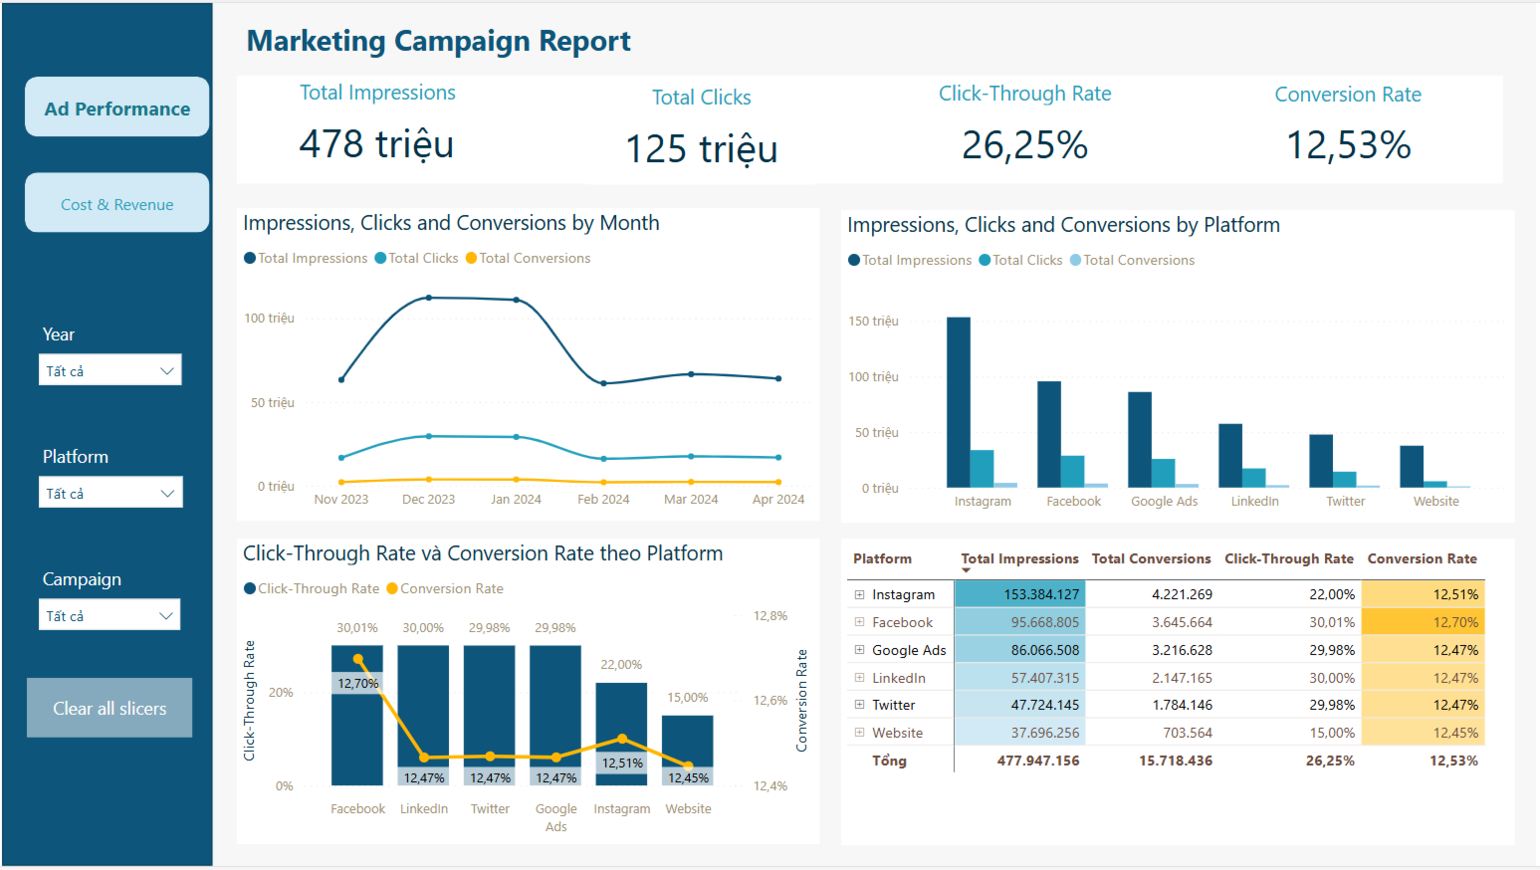Sort table by Conversion Rate column header

click(1421, 559)
